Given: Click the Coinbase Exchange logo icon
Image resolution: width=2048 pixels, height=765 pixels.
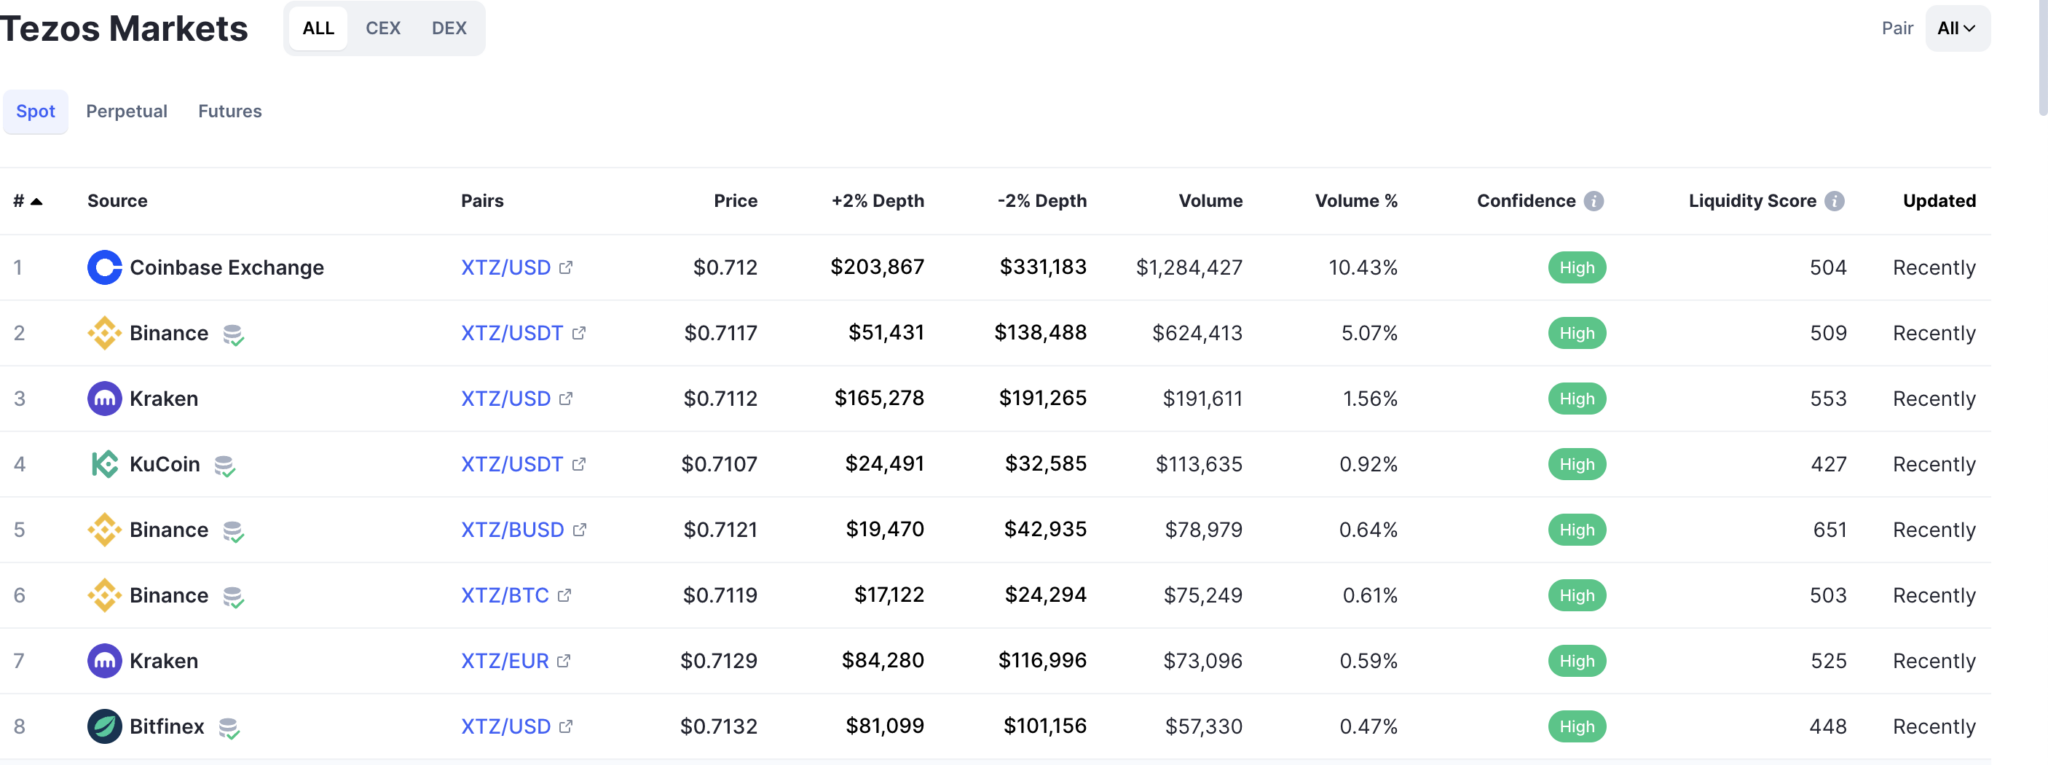Looking at the screenshot, I should click(105, 267).
